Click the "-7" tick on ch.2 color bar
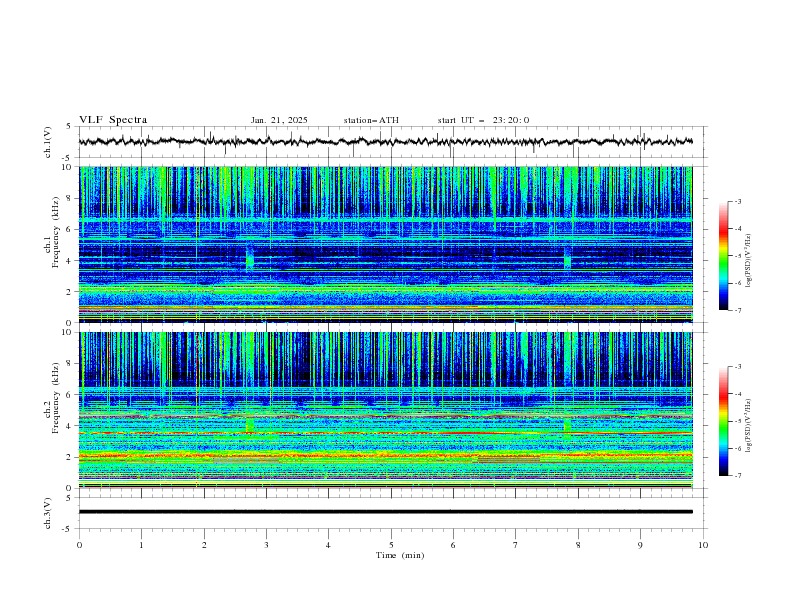The height and width of the screenshot is (612, 792). [x=738, y=476]
